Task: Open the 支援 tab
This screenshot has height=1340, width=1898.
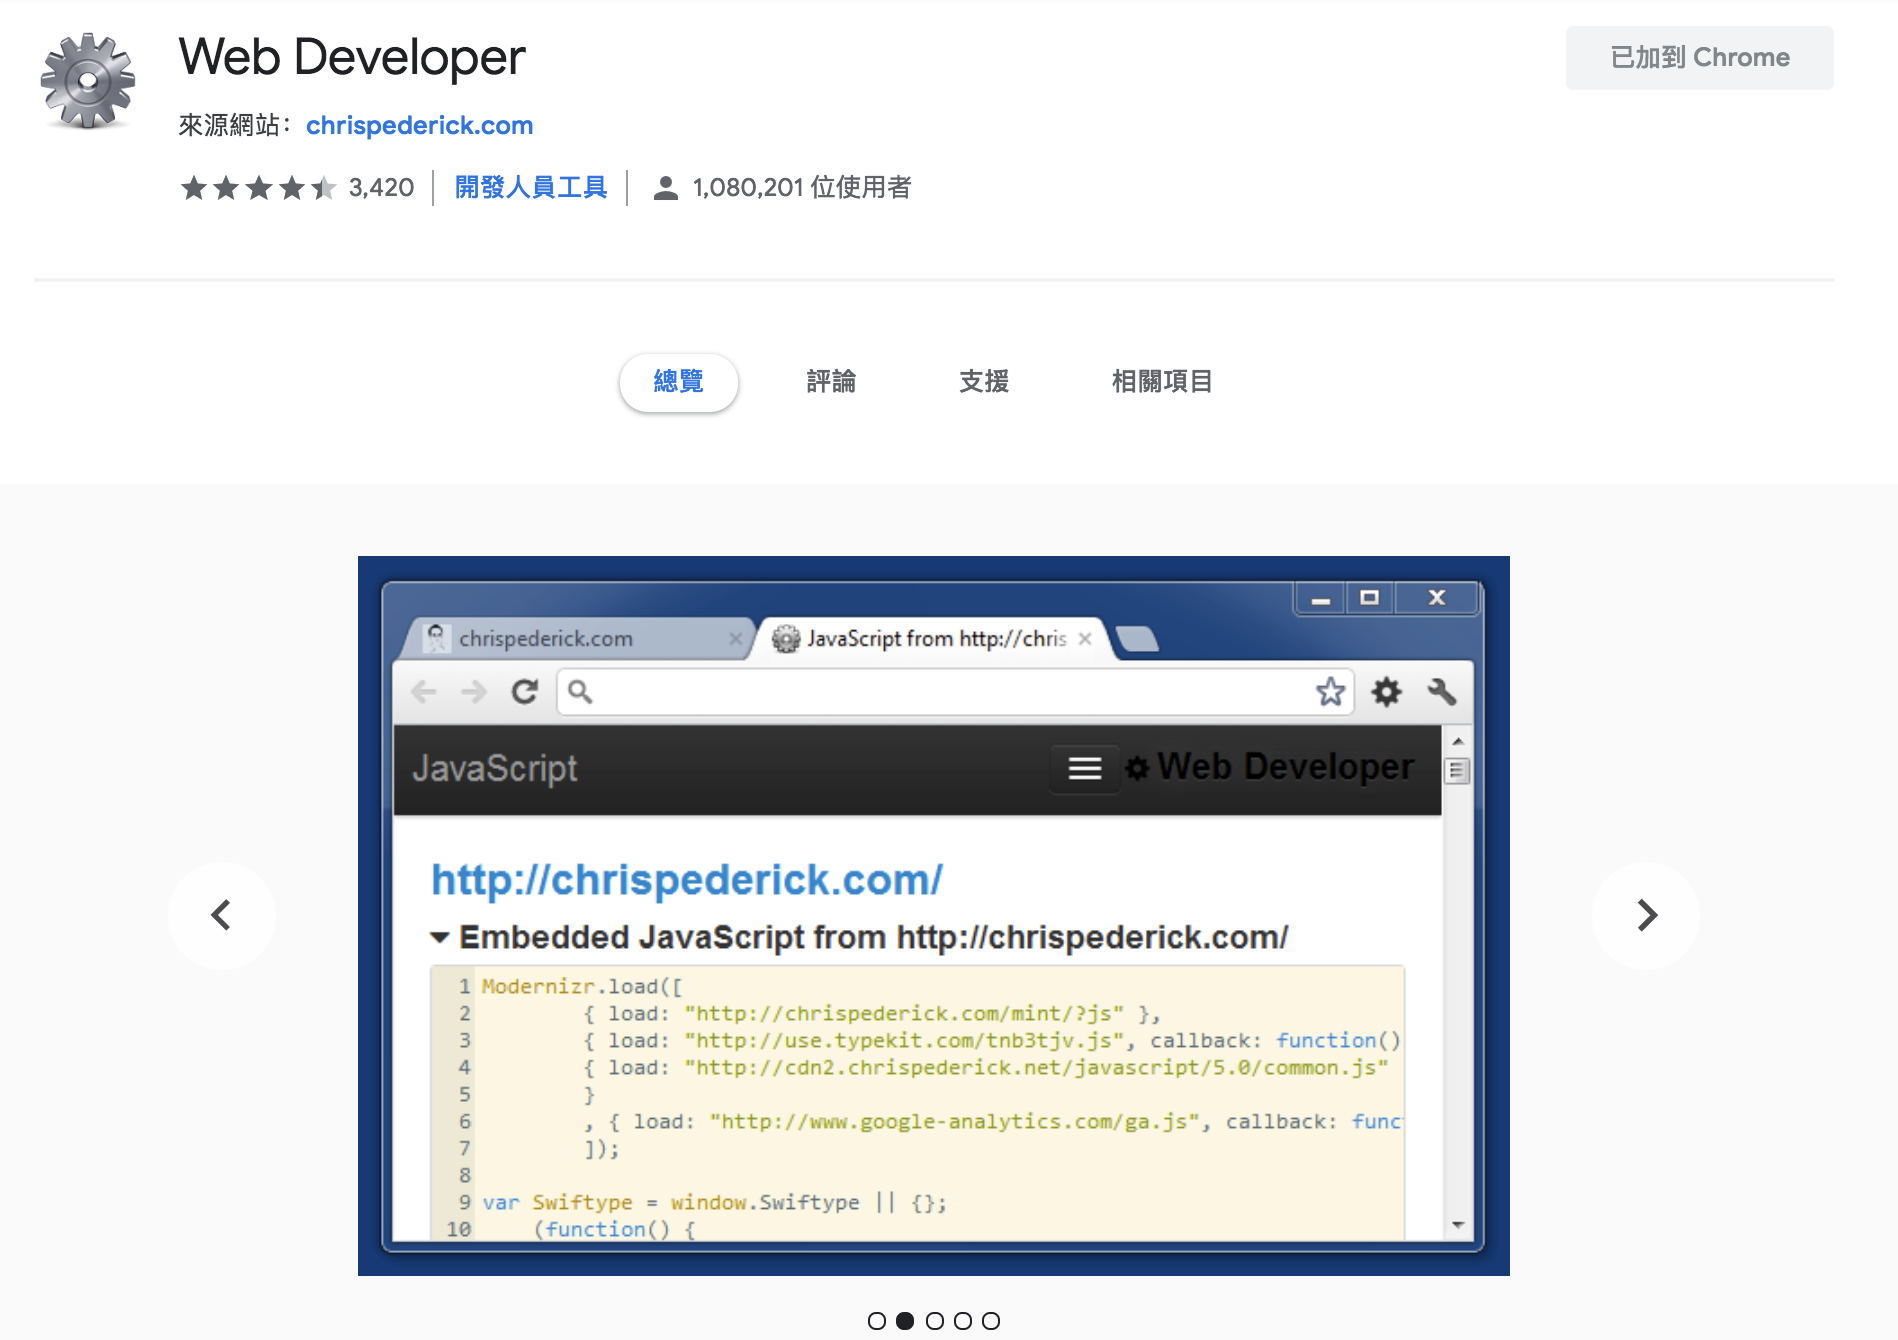Action: pos(984,381)
